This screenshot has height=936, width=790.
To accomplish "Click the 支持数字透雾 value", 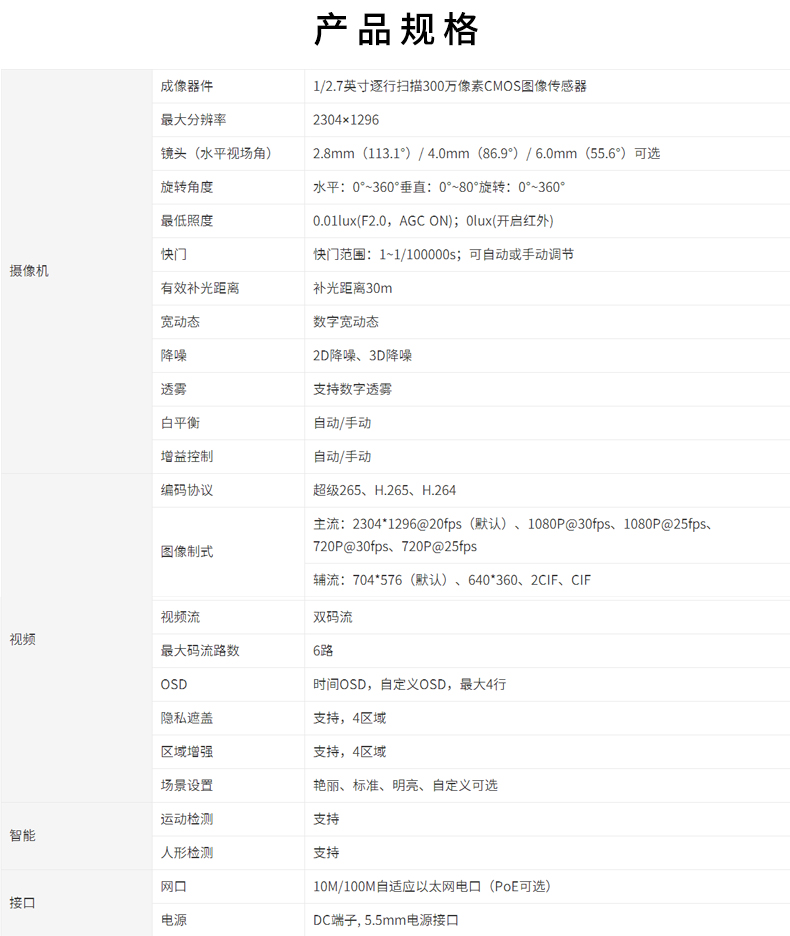I will pos(352,389).
